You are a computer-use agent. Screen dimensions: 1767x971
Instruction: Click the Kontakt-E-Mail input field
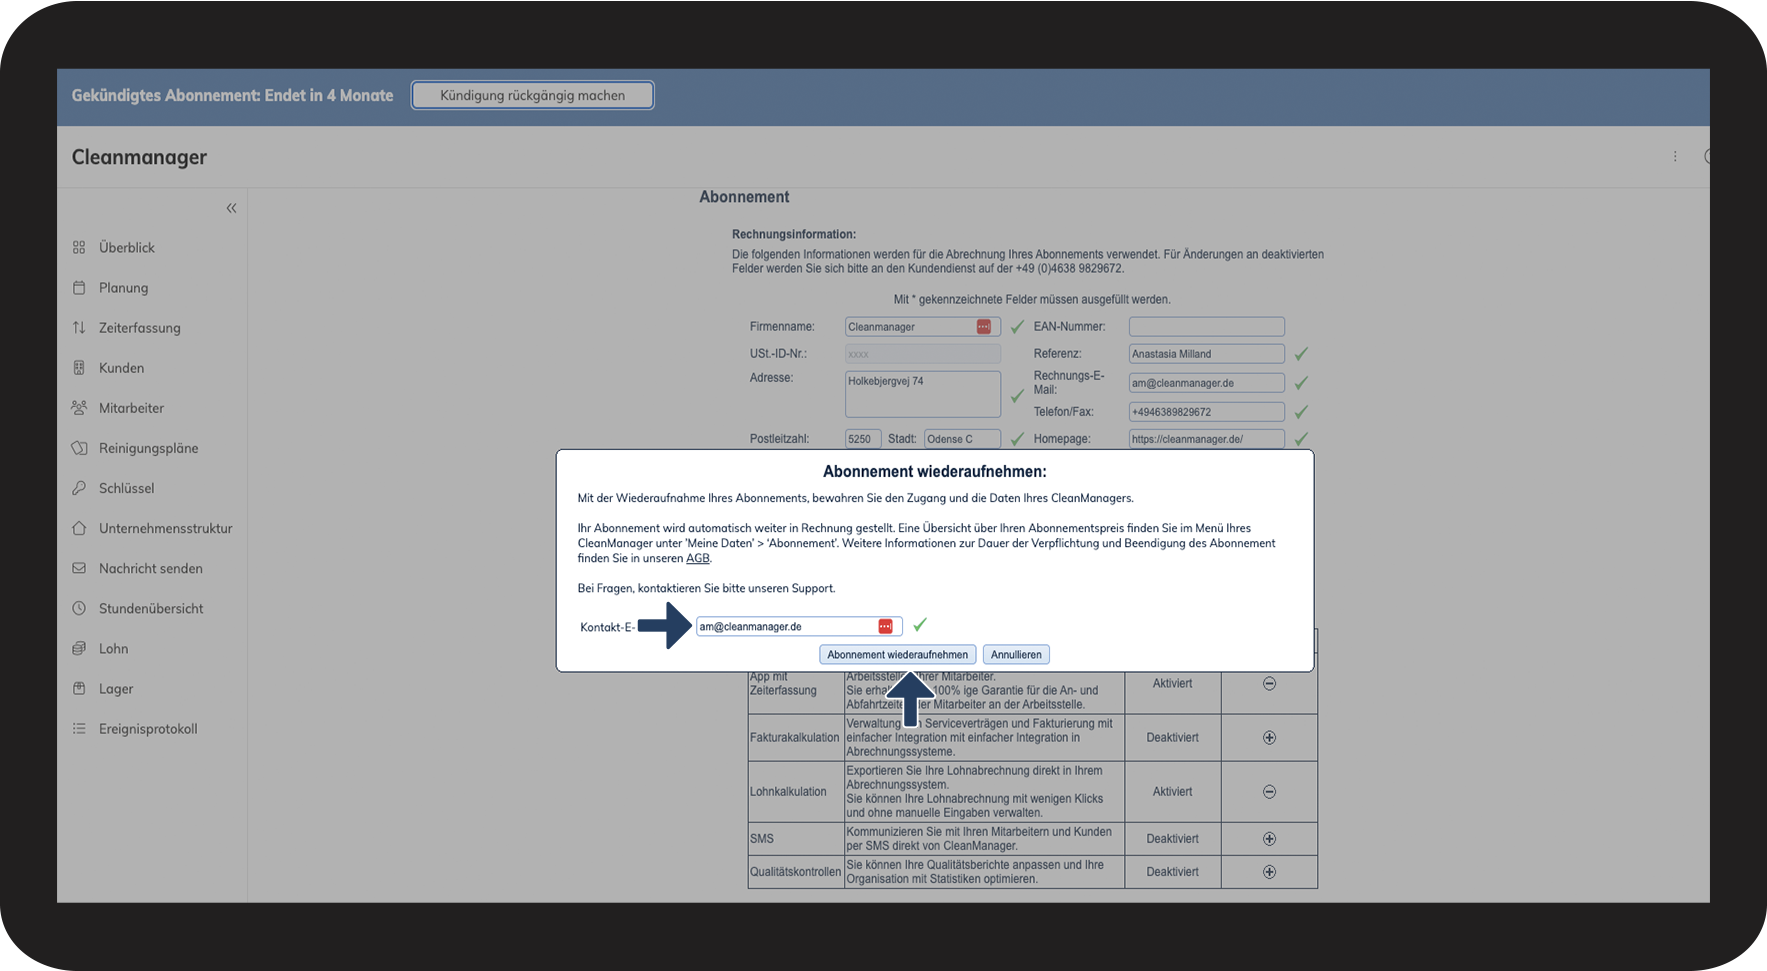point(799,626)
